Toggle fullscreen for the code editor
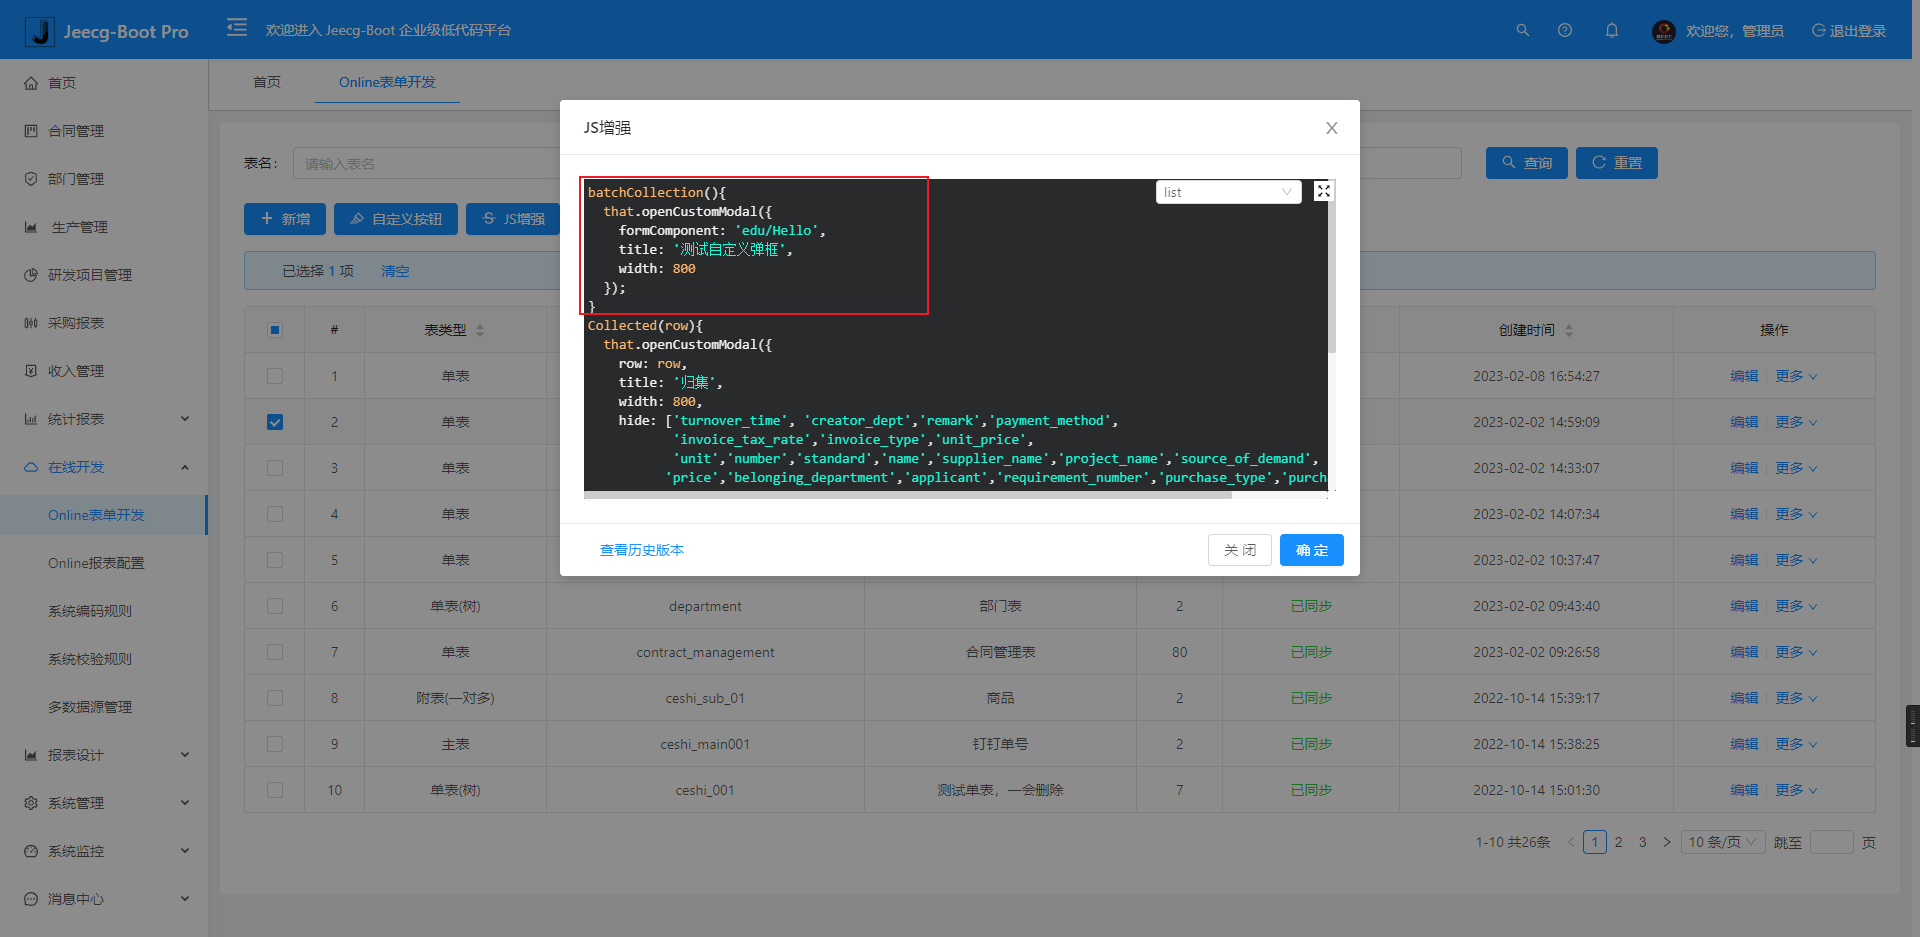The height and width of the screenshot is (937, 1920). 1323,191
